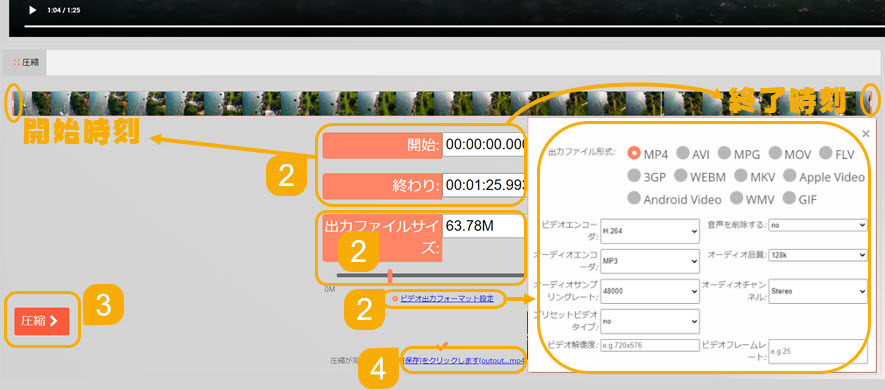Image resolution: width=885 pixels, height=390 pixels.
Task: Click the arrow icon on 圧縮 button
Action: point(54,321)
